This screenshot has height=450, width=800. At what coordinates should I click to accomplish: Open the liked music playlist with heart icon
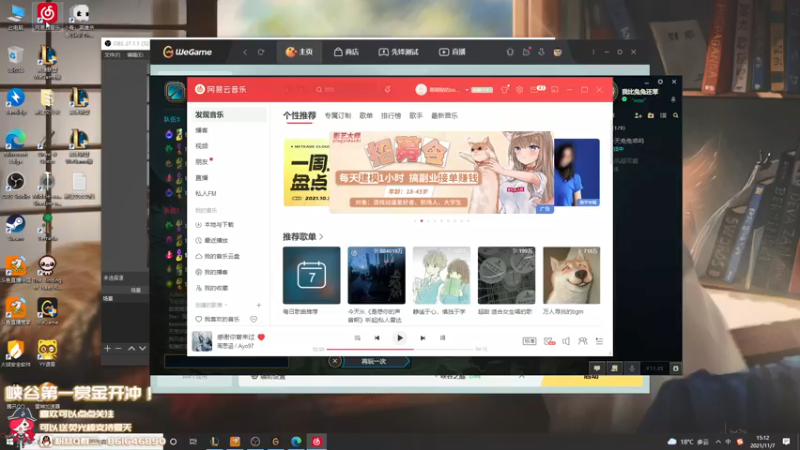(x=217, y=319)
